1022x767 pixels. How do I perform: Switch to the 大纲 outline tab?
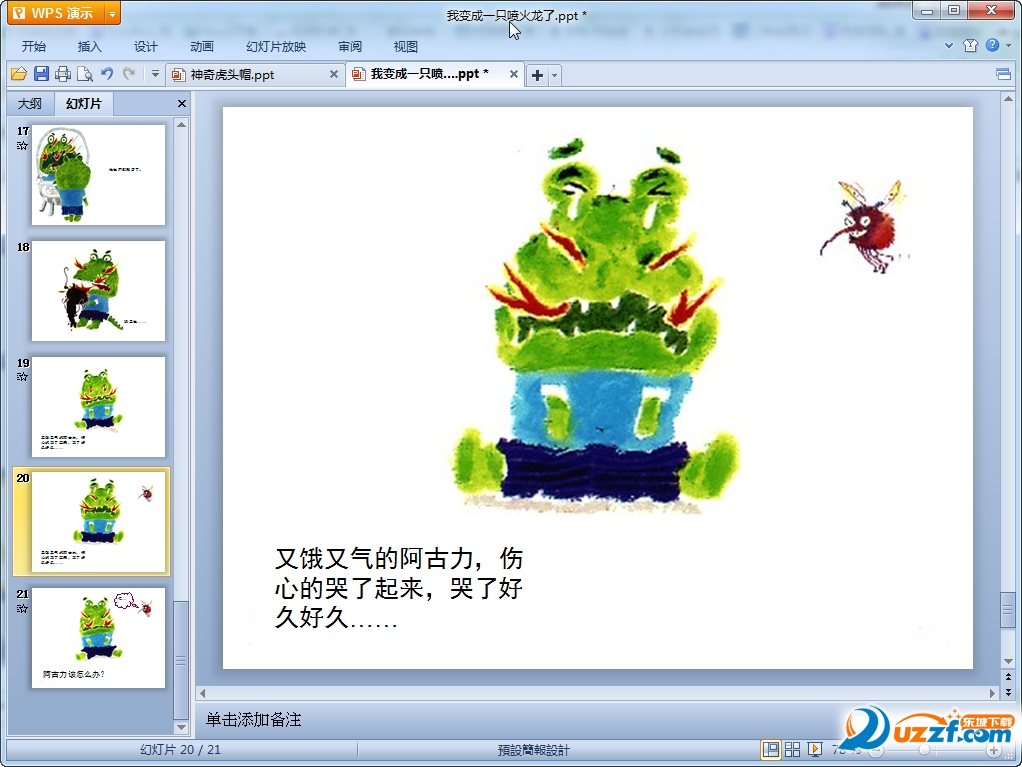pyautogui.click(x=30, y=104)
